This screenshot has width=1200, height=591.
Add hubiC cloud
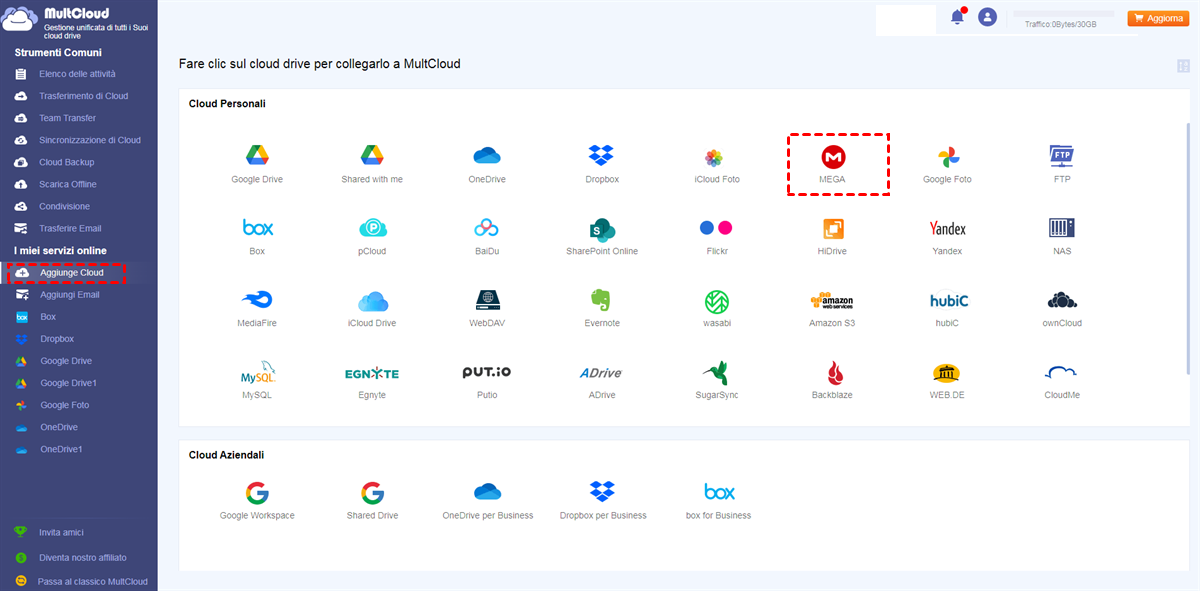[x=948, y=300]
